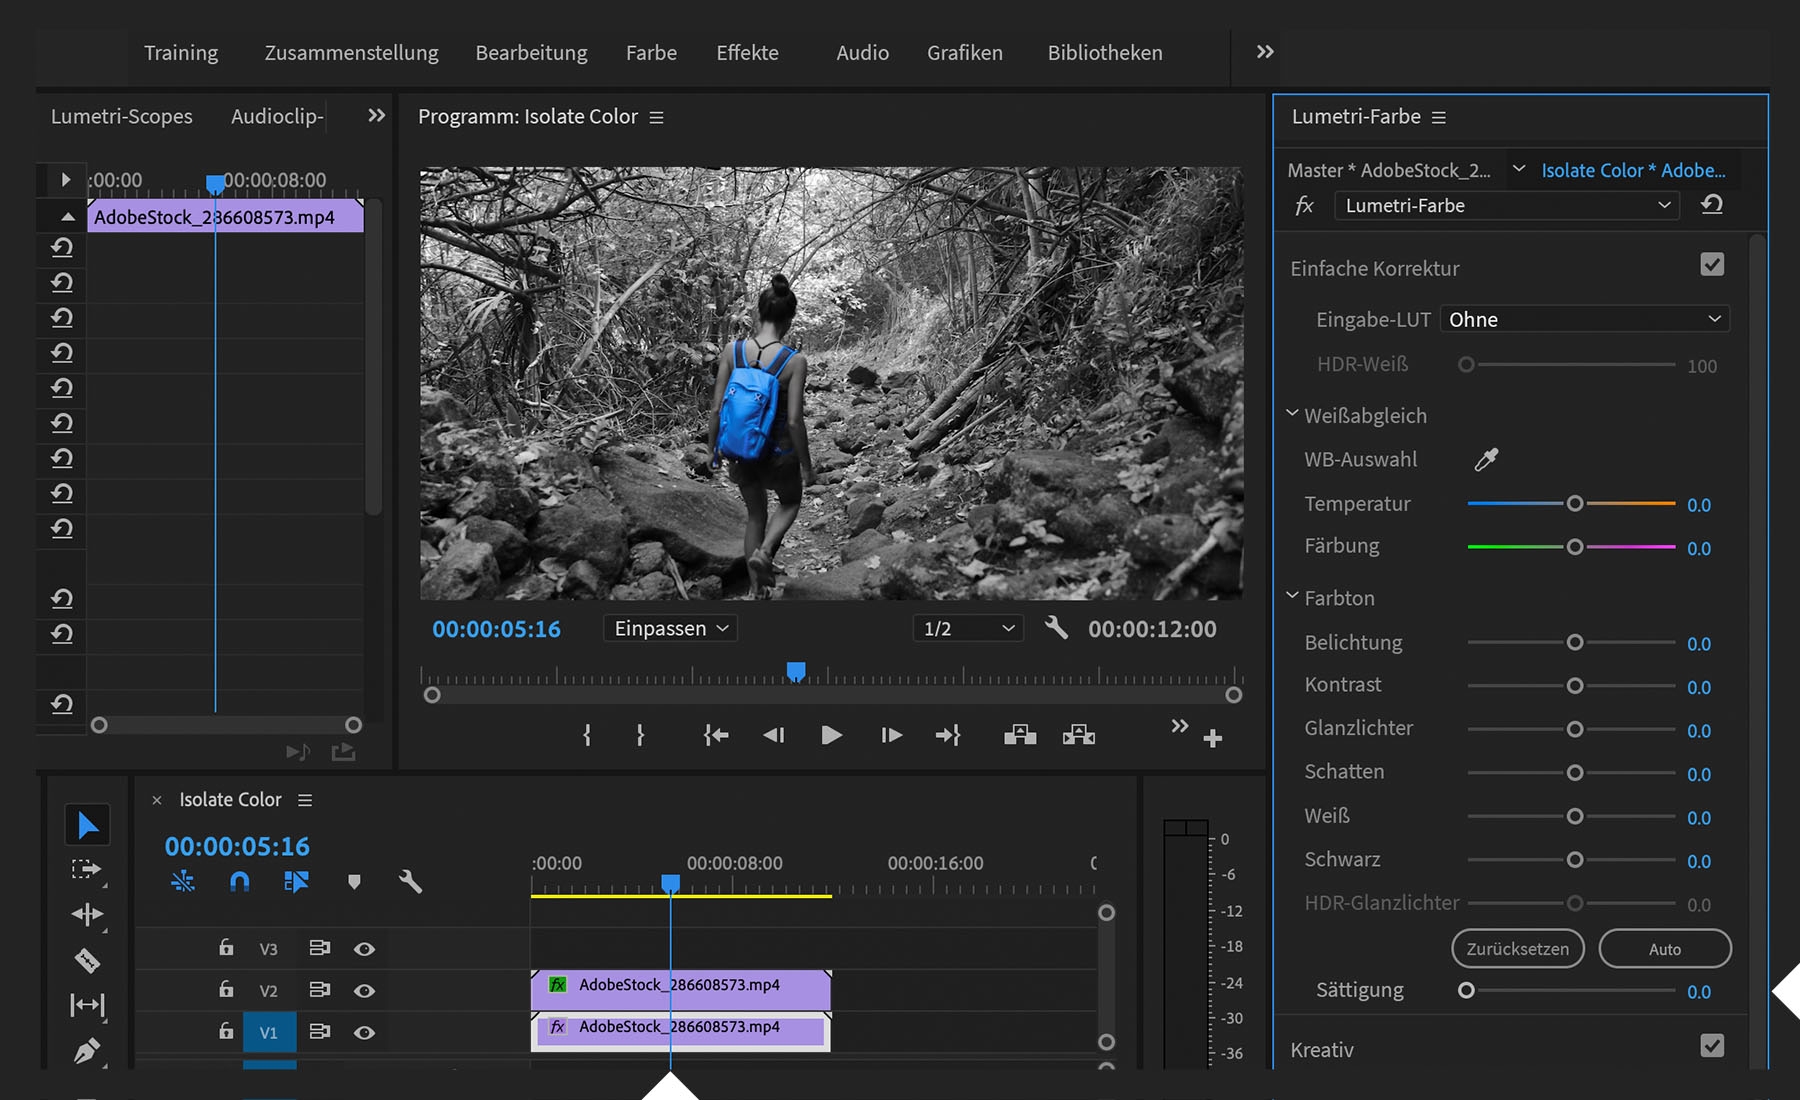Open the Timeline Display Settings wrench icon
1800x1100 pixels.
click(x=410, y=882)
